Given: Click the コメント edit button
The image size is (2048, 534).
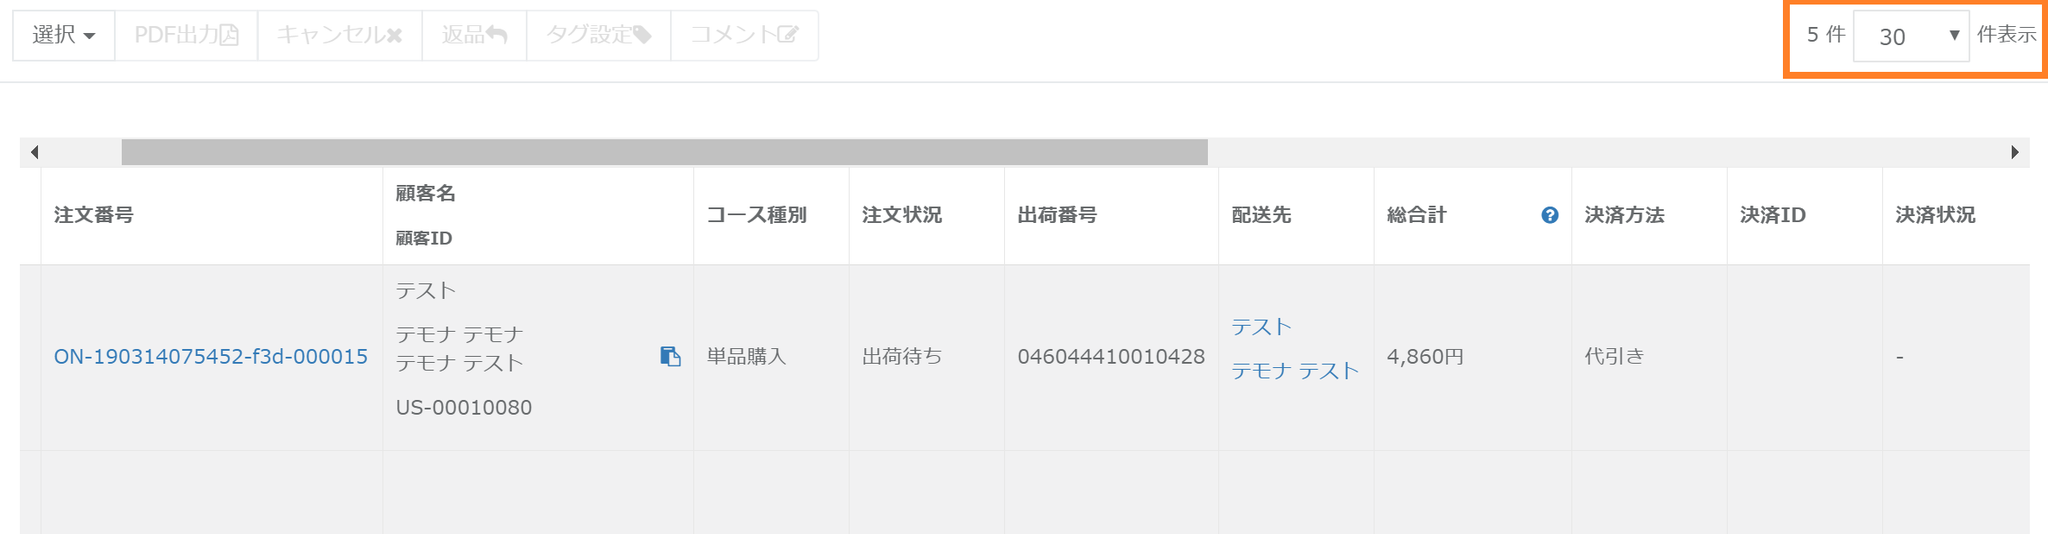Looking at the screenshot, I should pyautogui.click(x=744, y=35).
